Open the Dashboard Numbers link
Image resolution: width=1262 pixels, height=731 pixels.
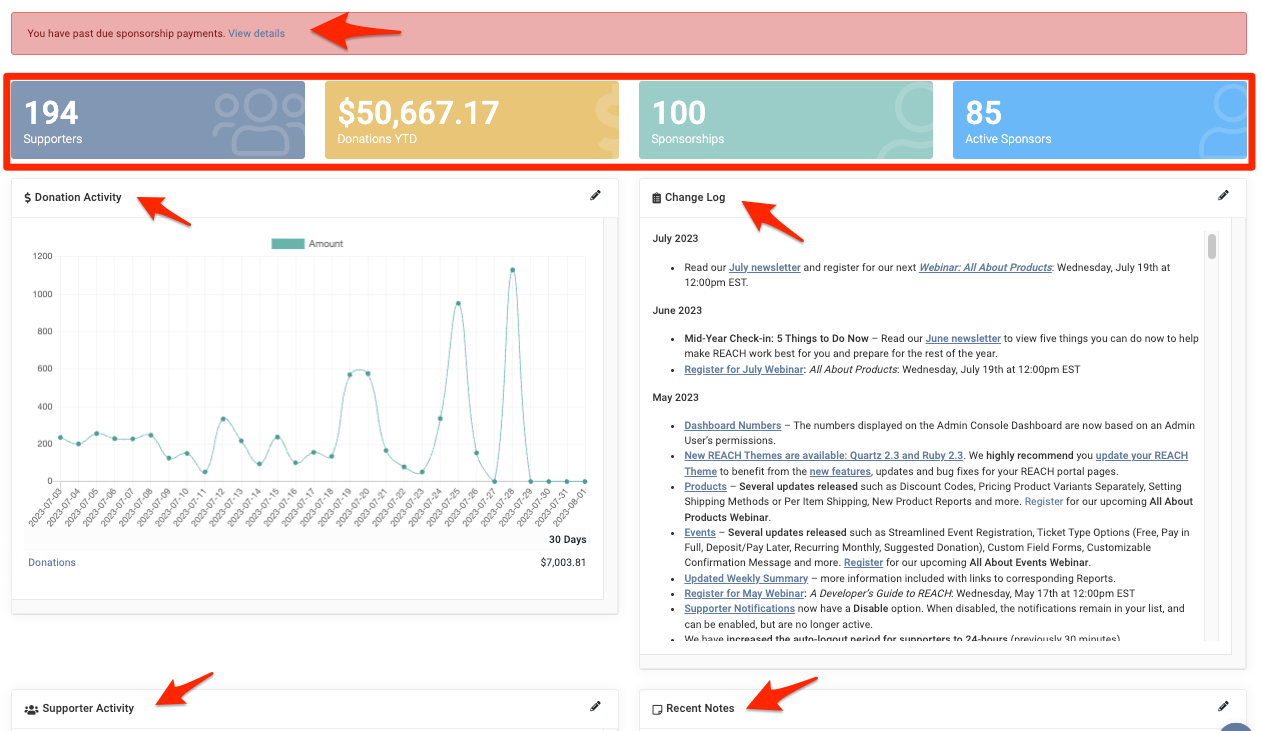tap(732, 425)
